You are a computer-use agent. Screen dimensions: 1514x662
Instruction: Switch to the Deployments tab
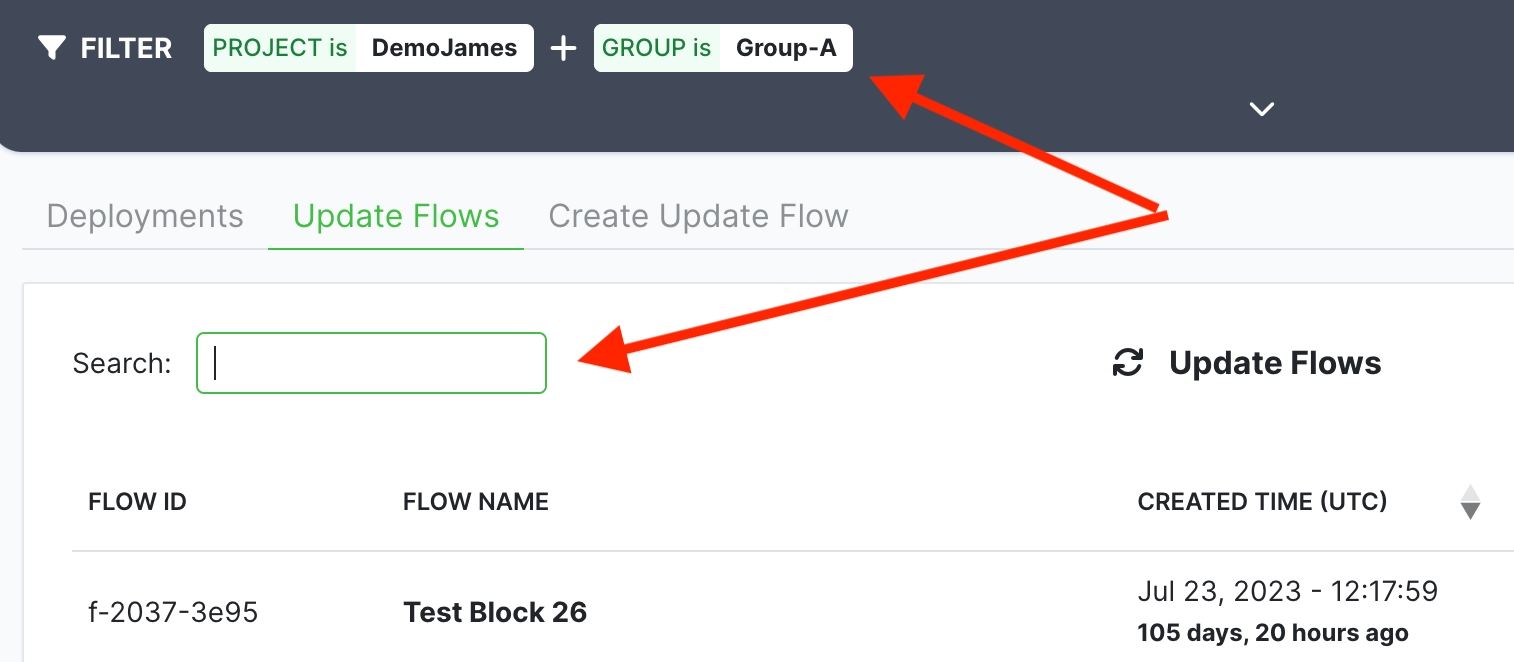pyautogui.click(x=145, y=216)
